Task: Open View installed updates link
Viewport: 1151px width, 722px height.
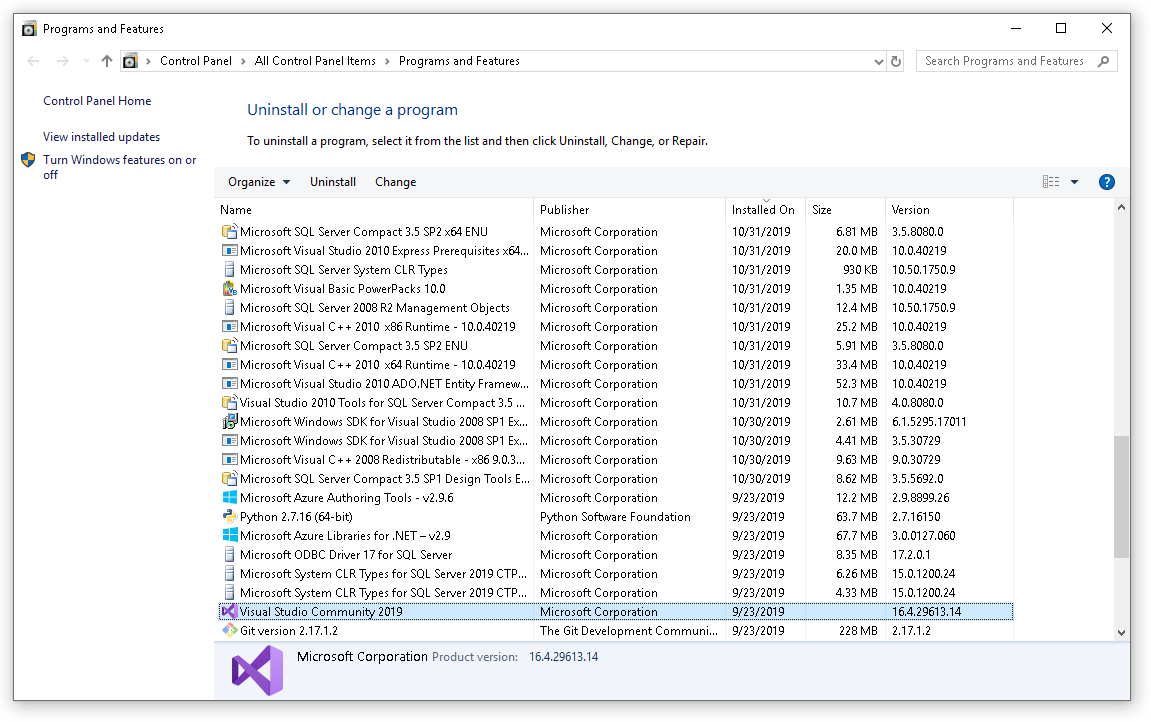Action: coord(101,137)
